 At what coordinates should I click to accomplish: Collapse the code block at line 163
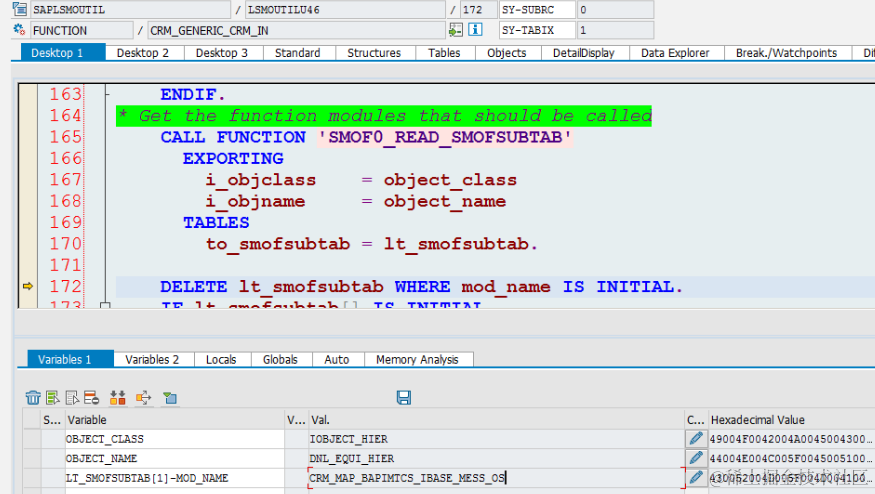(x=107, y=94)
